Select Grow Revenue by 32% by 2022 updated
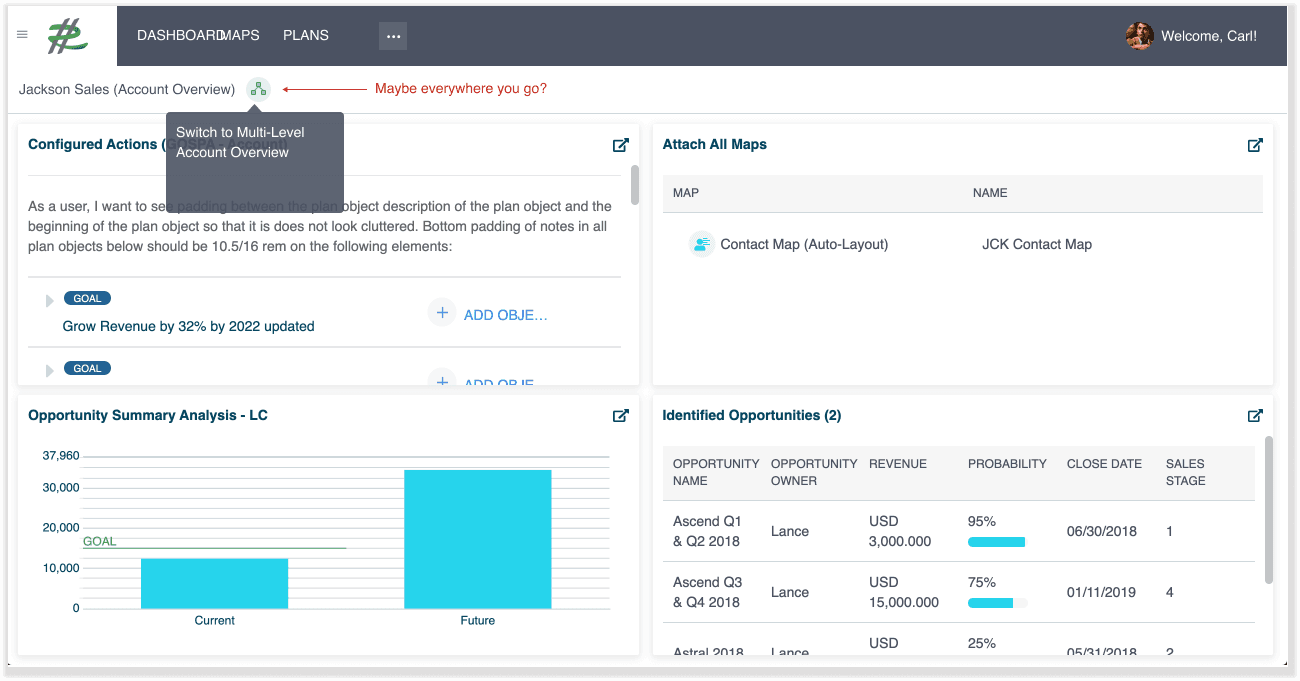 point(189,326)
